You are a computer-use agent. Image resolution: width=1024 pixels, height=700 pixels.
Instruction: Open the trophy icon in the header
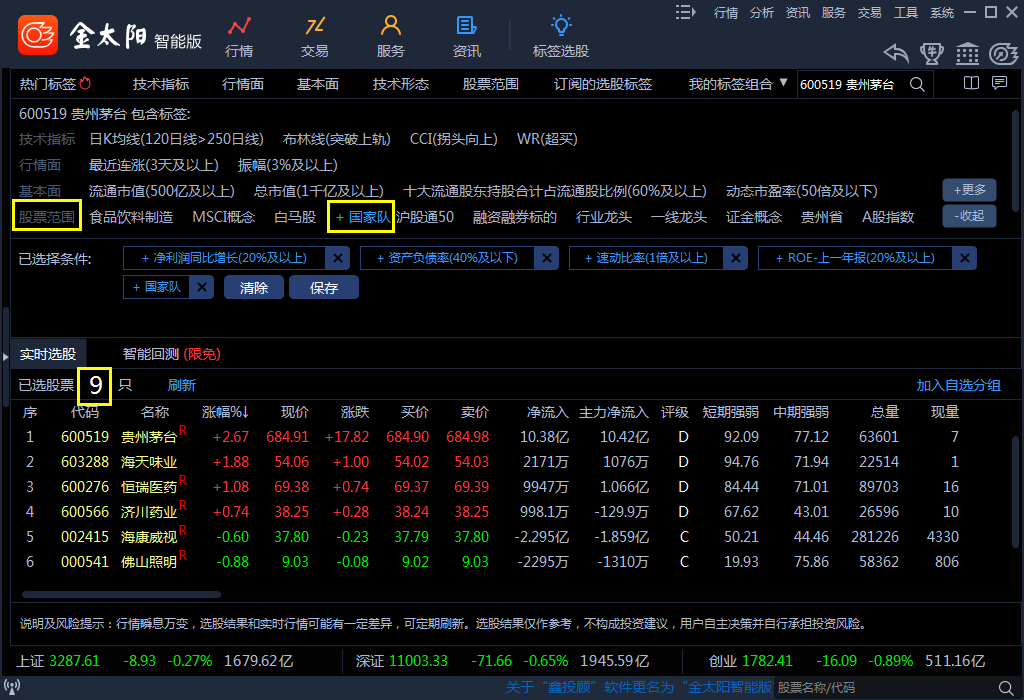click(932, 54)
